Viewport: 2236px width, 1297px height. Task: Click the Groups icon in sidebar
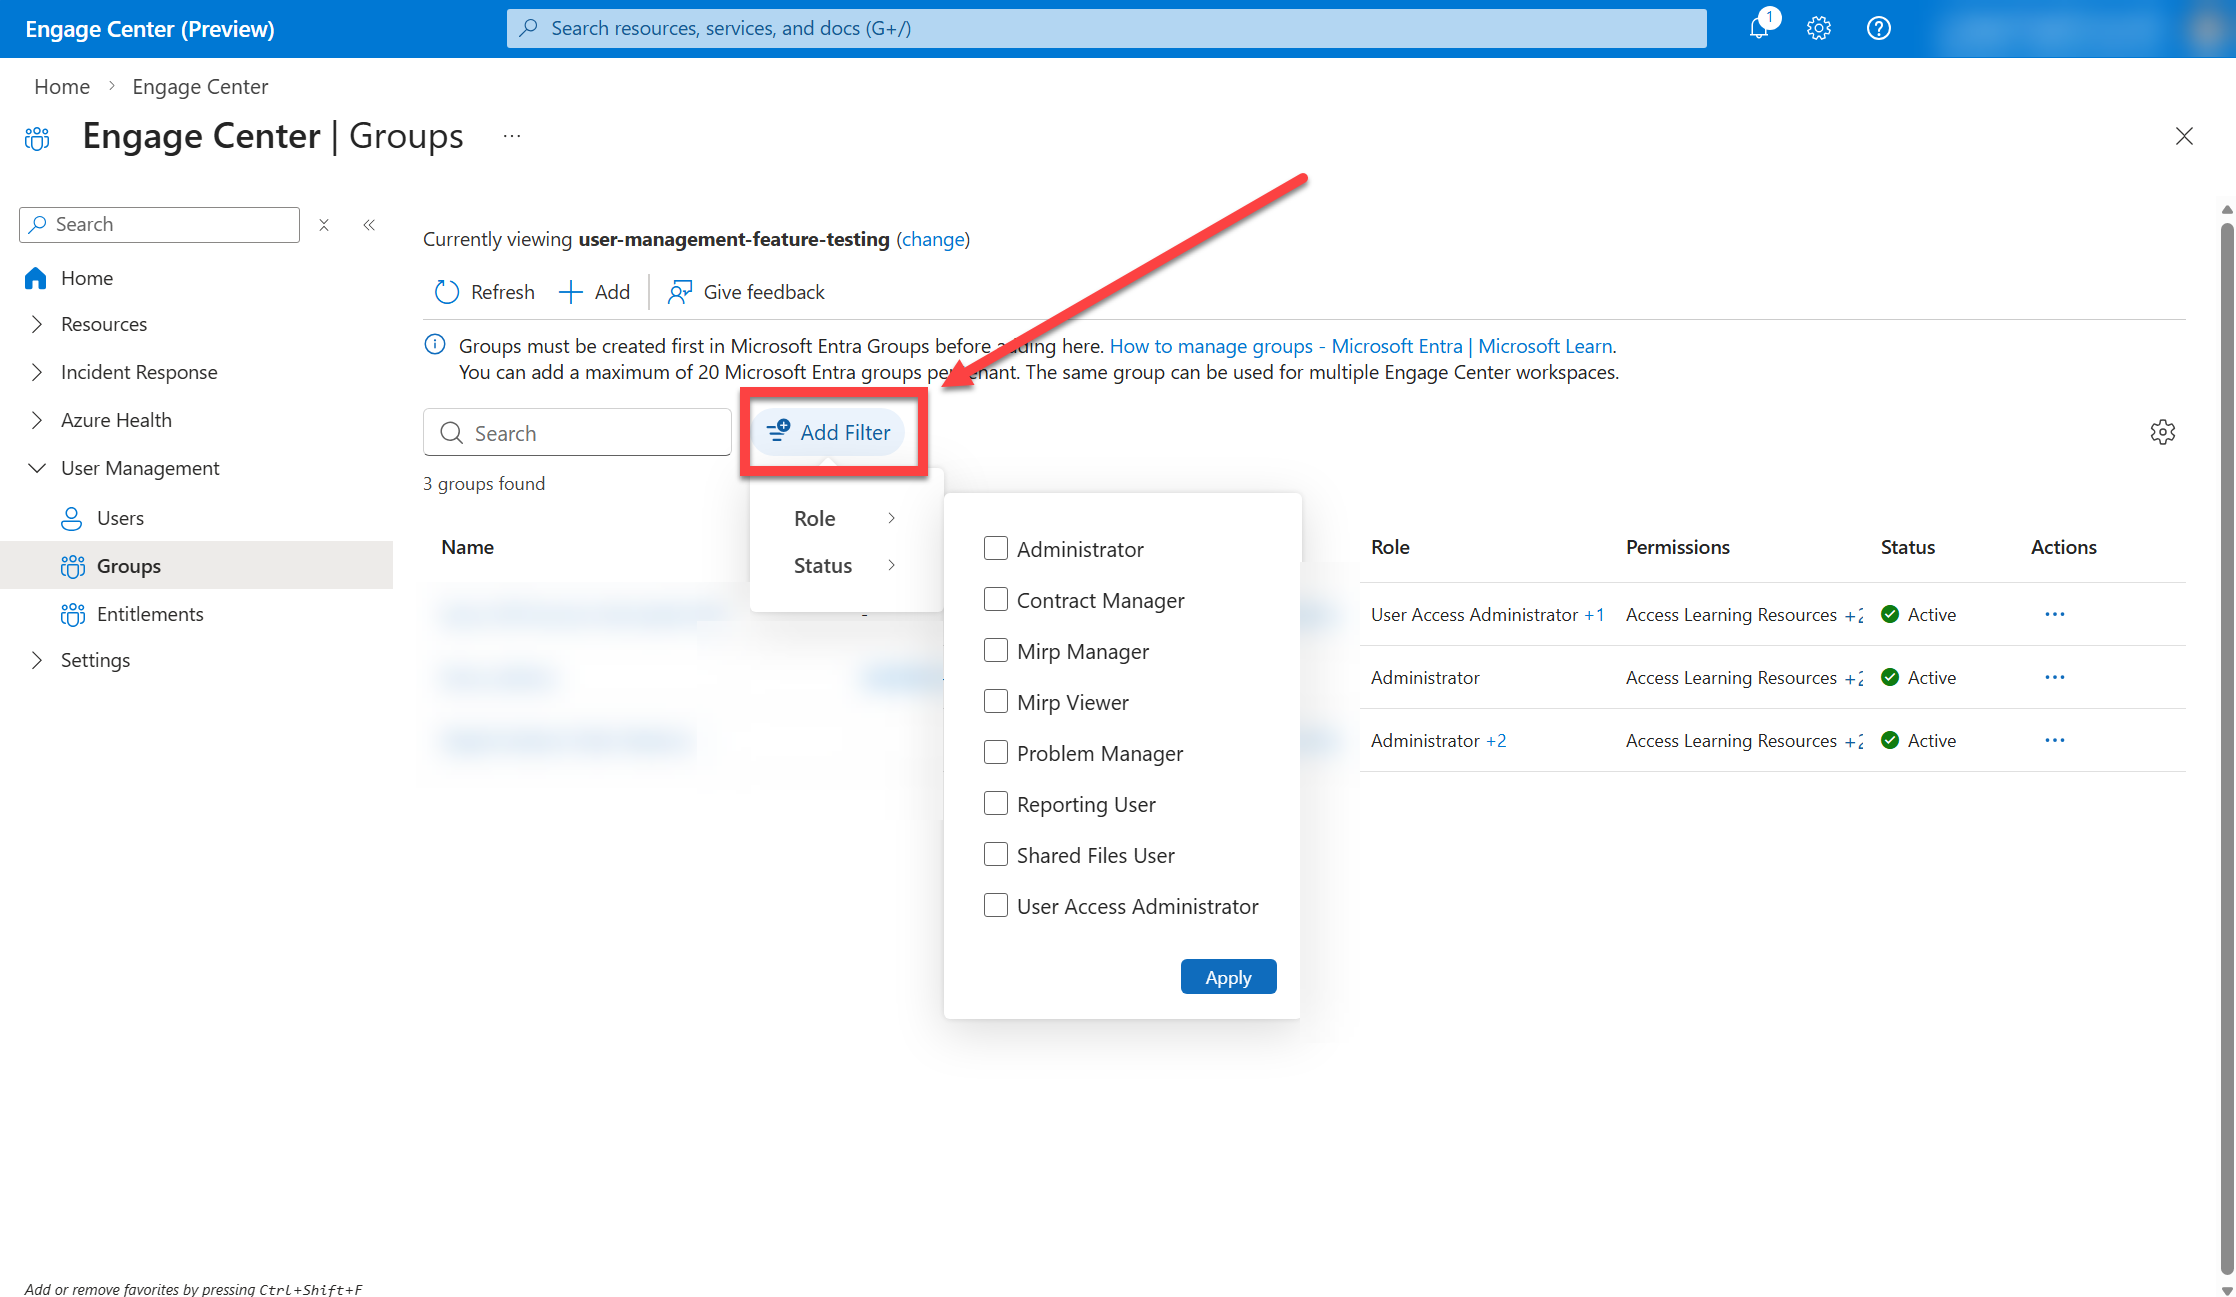(72, 566)
